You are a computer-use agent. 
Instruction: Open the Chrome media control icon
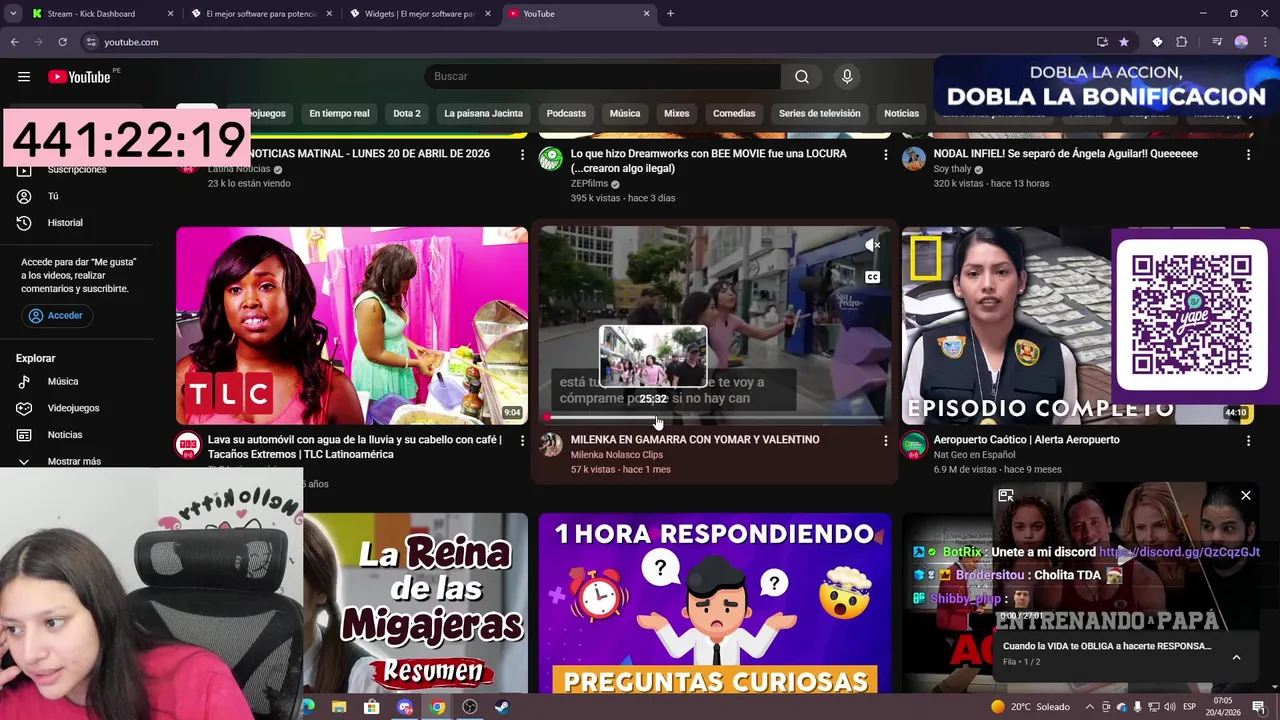pyautogui.click(x=1217, y=42)
